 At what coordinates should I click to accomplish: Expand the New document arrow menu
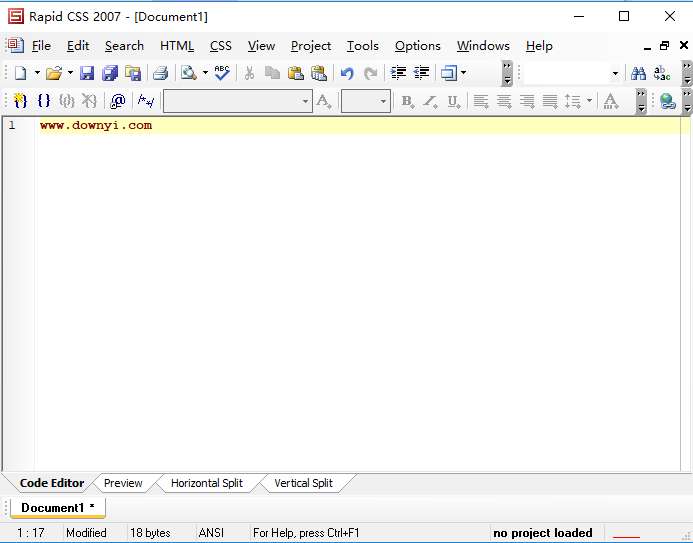click(x=37, y=73)
